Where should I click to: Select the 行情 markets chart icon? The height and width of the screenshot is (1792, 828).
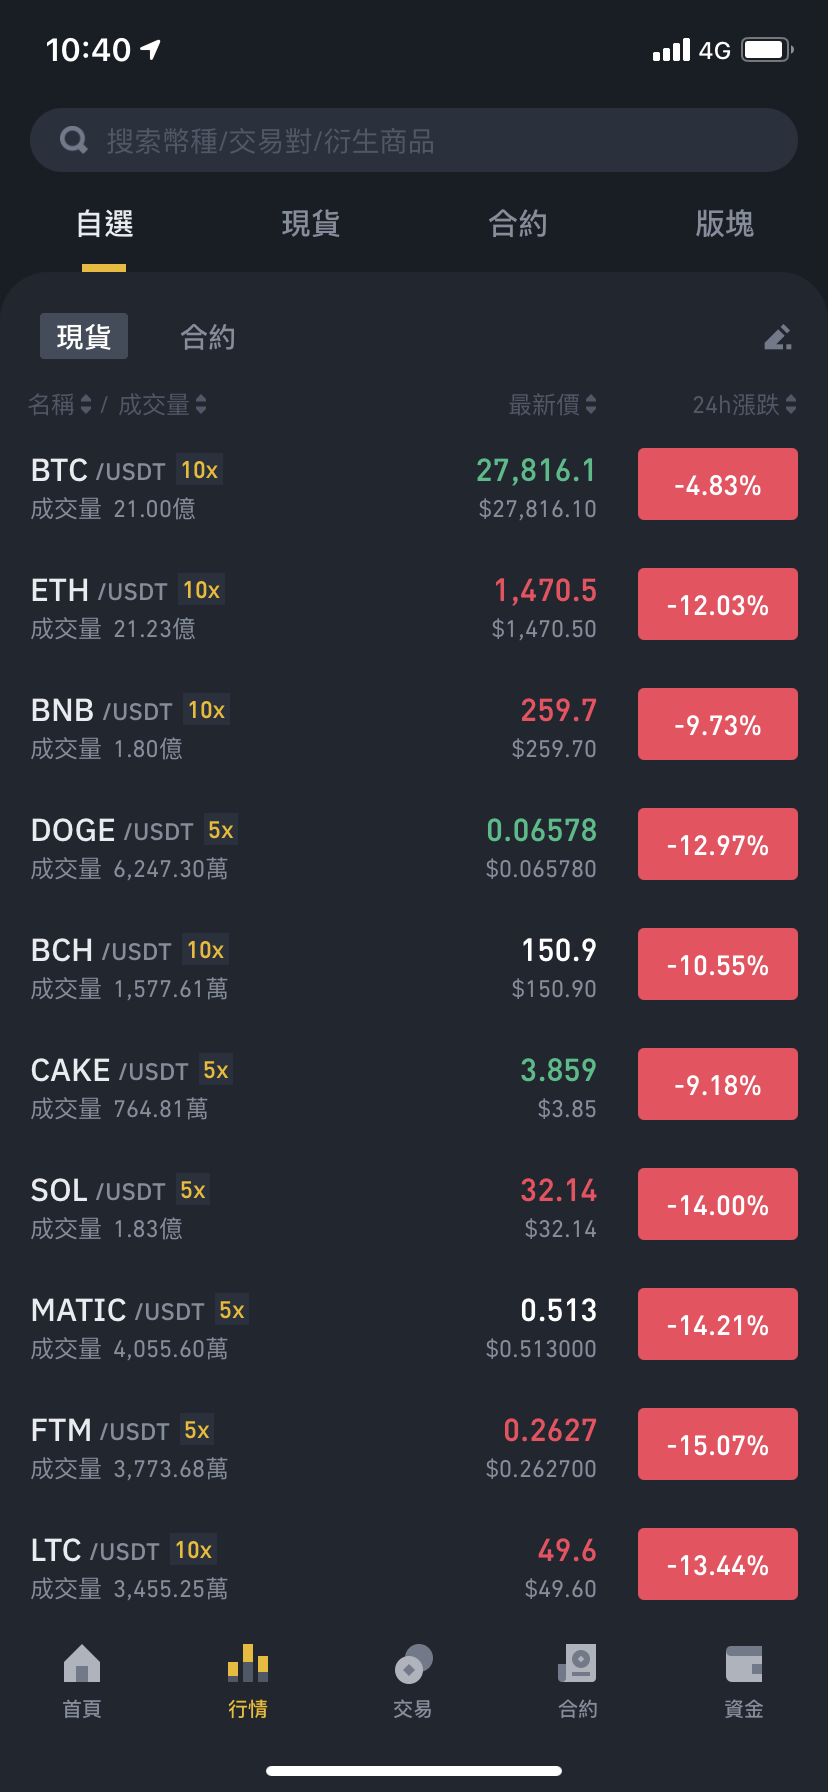(x=248, y=1663)
